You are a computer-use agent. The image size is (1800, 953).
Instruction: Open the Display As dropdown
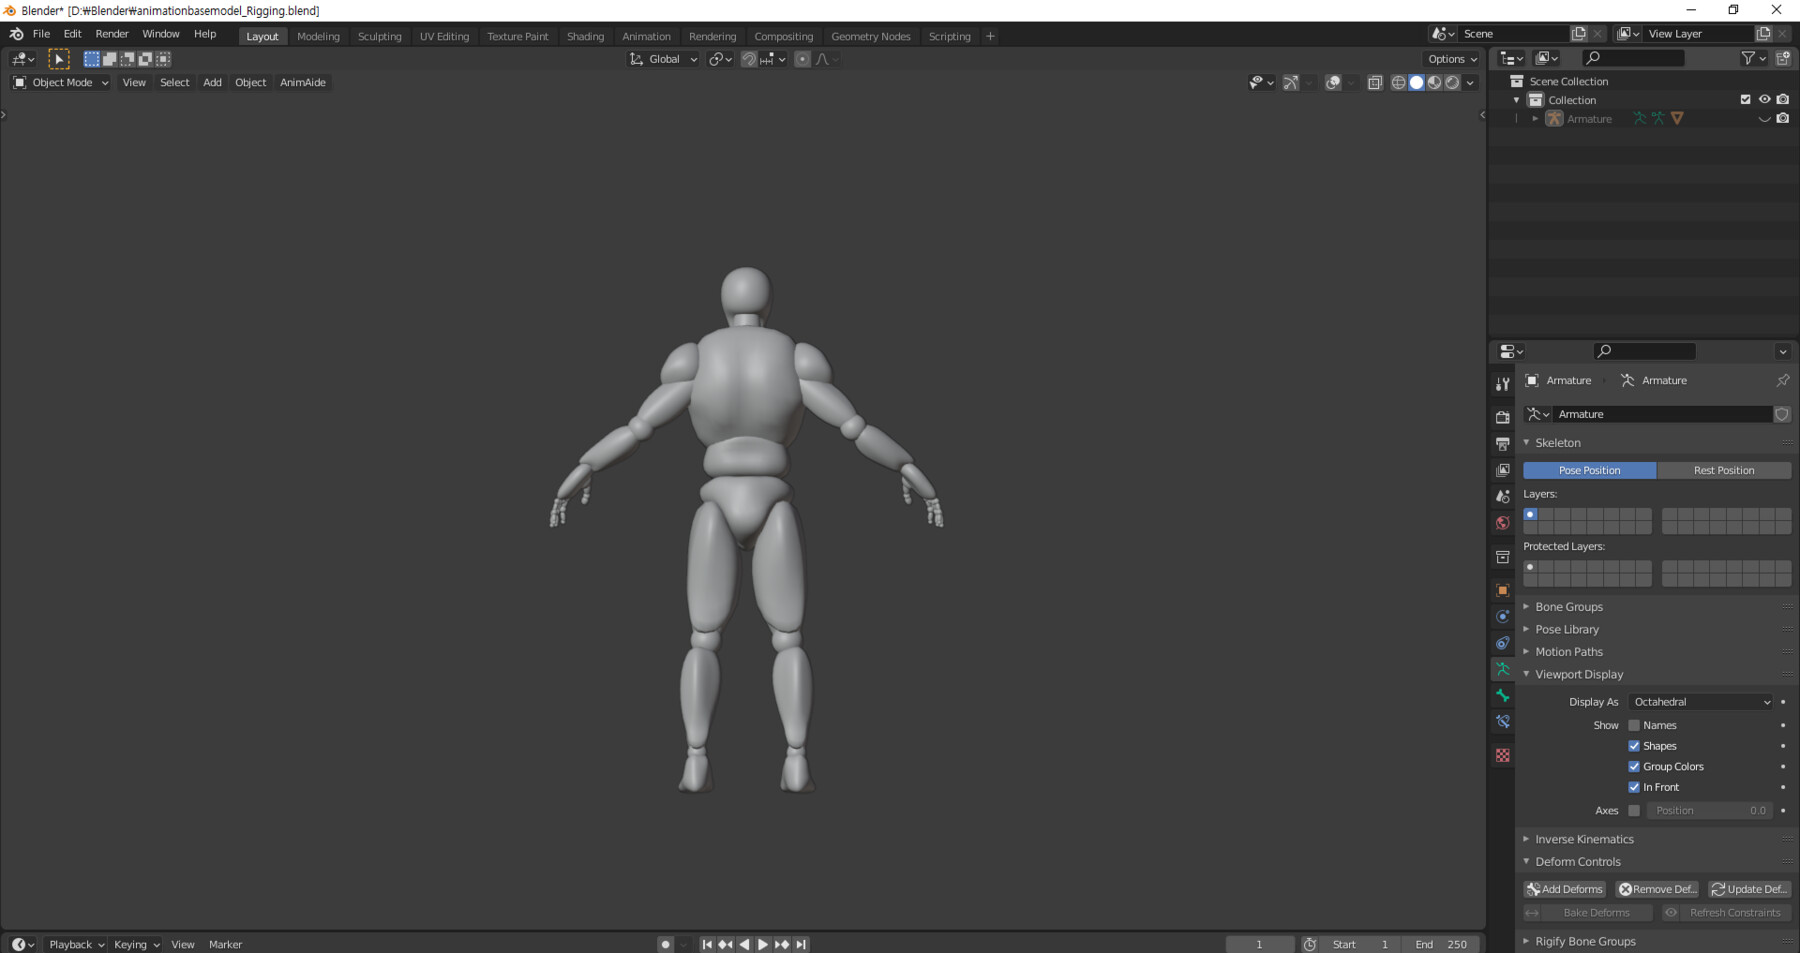coord(1700,701)
